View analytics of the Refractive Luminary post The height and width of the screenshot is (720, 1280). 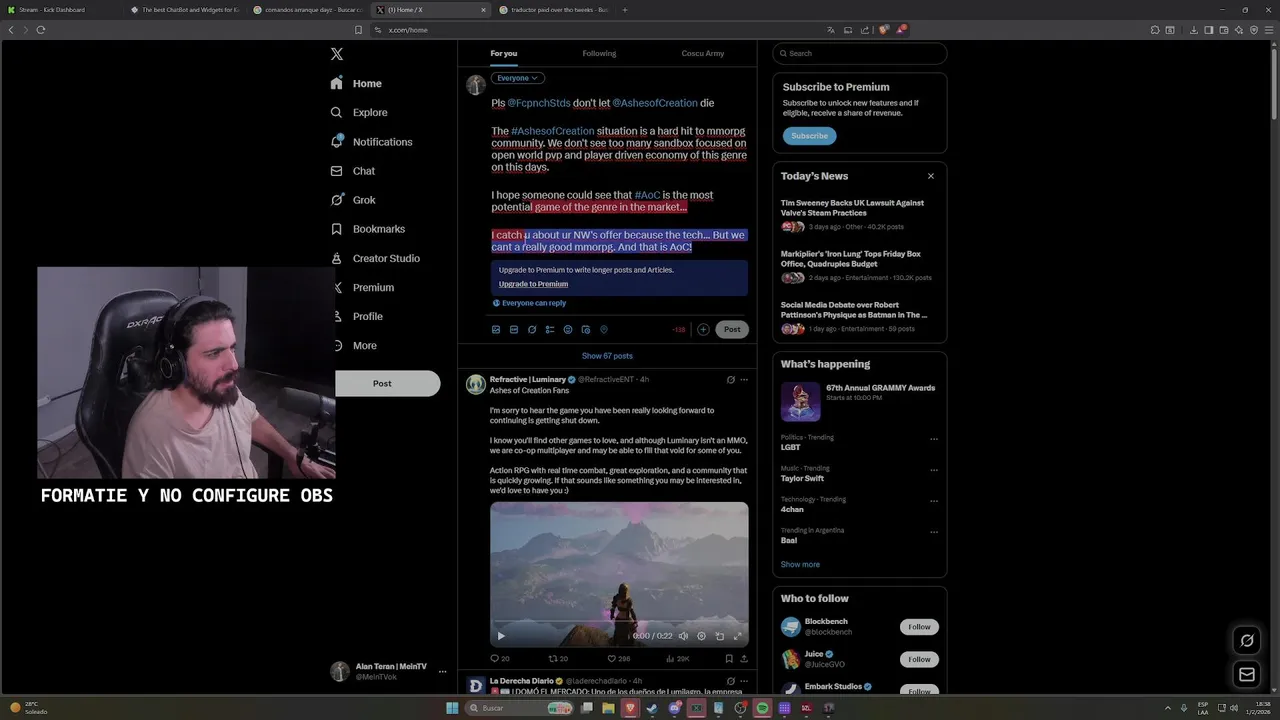(677, 659)
